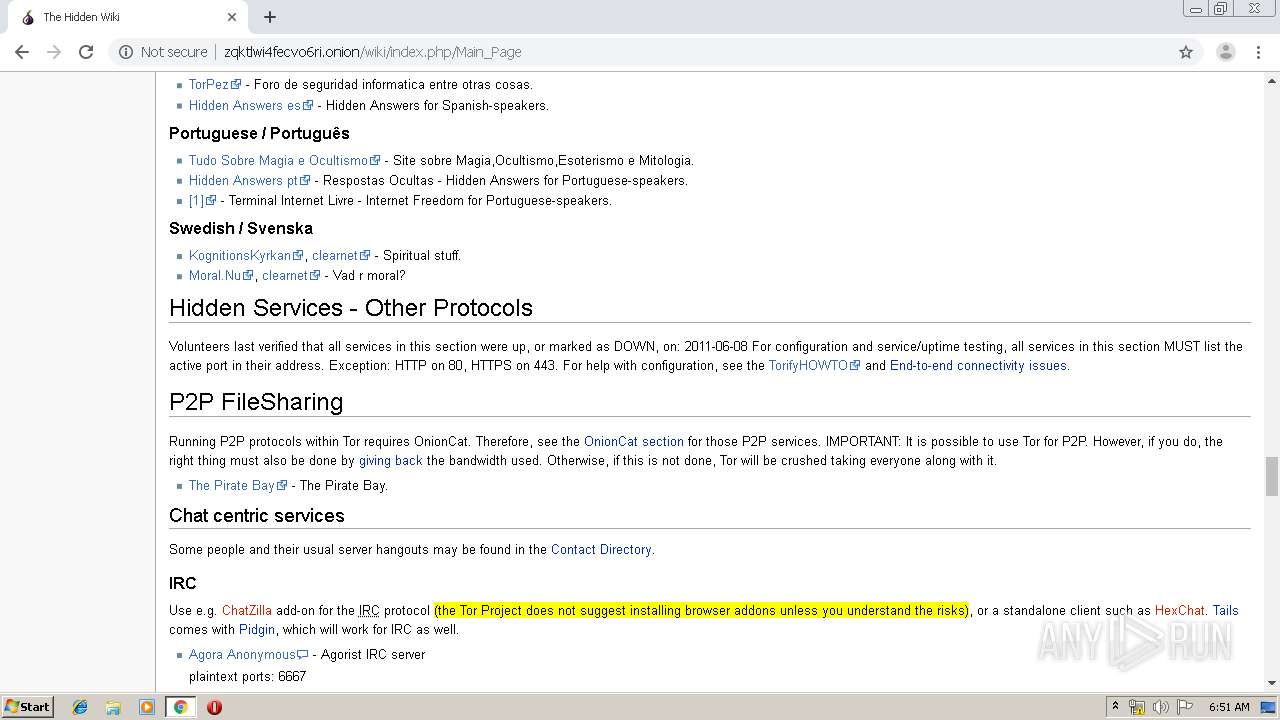Open the KognitionsKyrkan link

coord(239,255)
